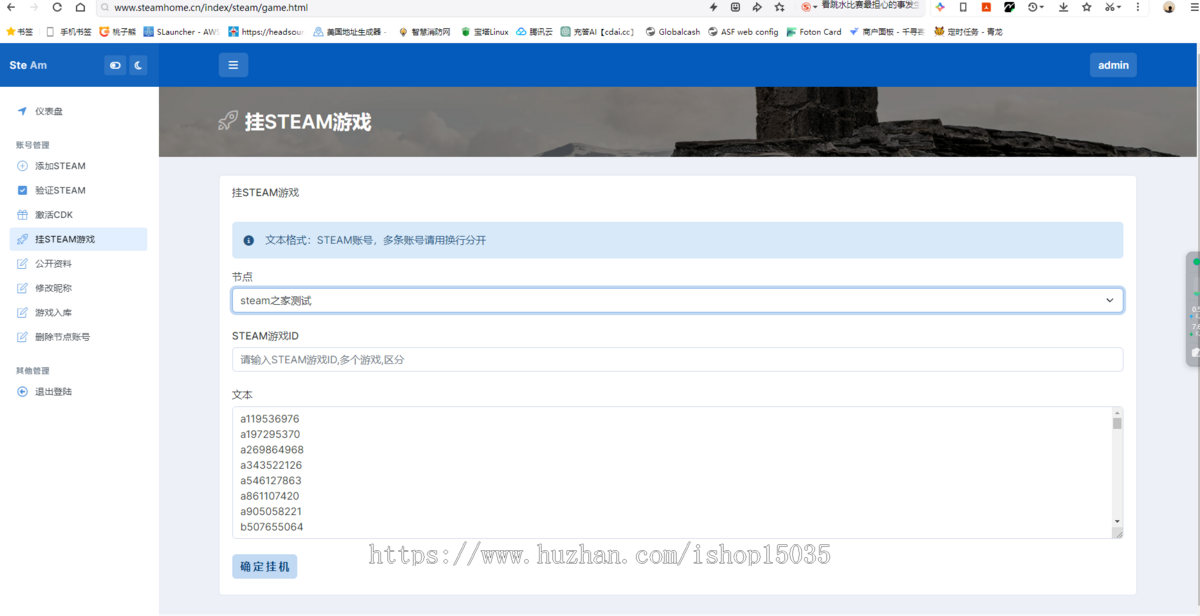Expand the 节点 dropdown showing steam之家测试
This screenshot has width=1200, height=616.
(677, 300)
